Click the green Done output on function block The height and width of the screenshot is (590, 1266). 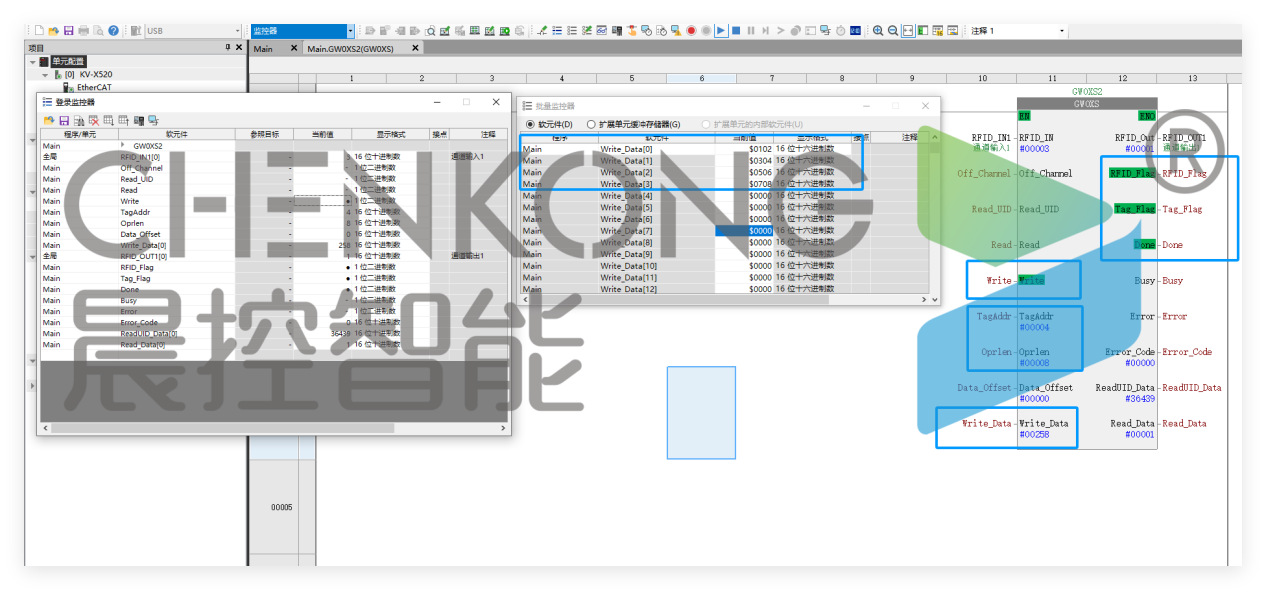click(x=1144, y=245)
